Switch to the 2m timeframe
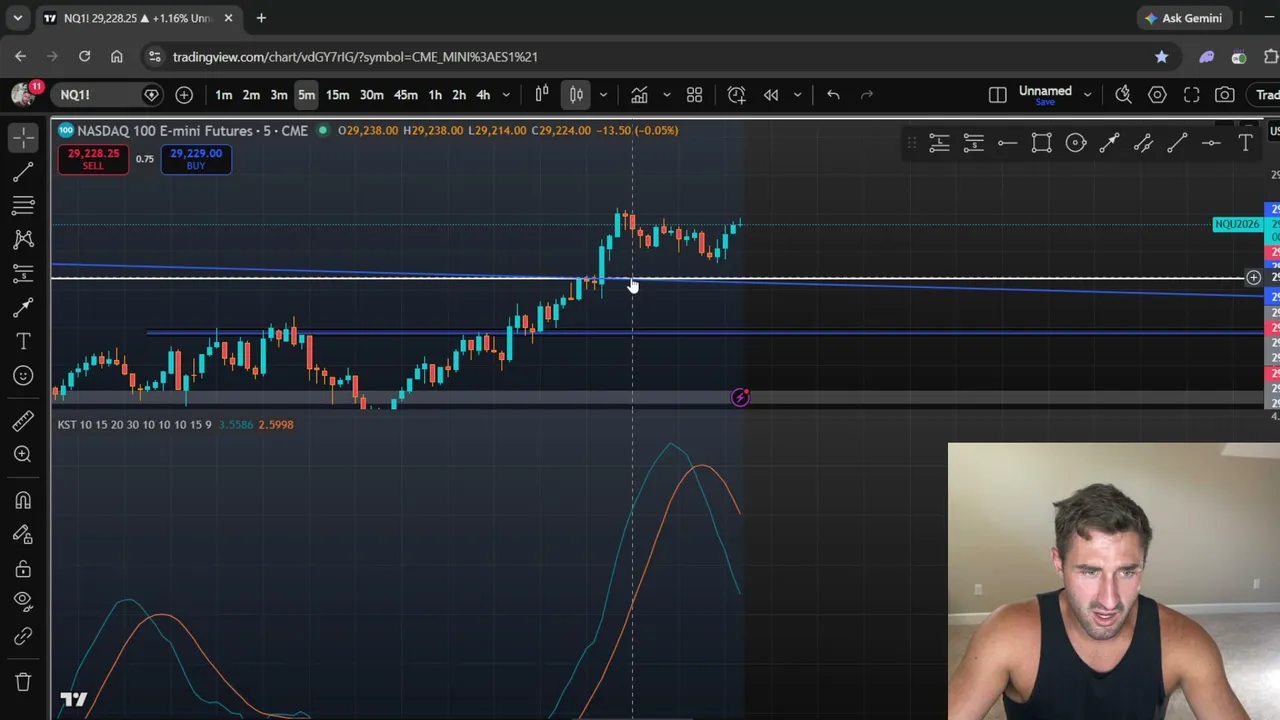Viewport: 1280px width, 720px height. coord(251,95)
